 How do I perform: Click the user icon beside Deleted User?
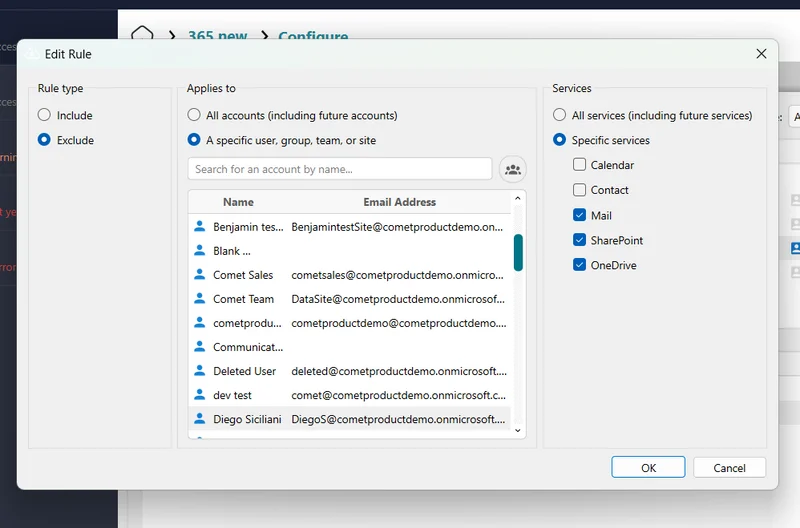coord(199,370)
